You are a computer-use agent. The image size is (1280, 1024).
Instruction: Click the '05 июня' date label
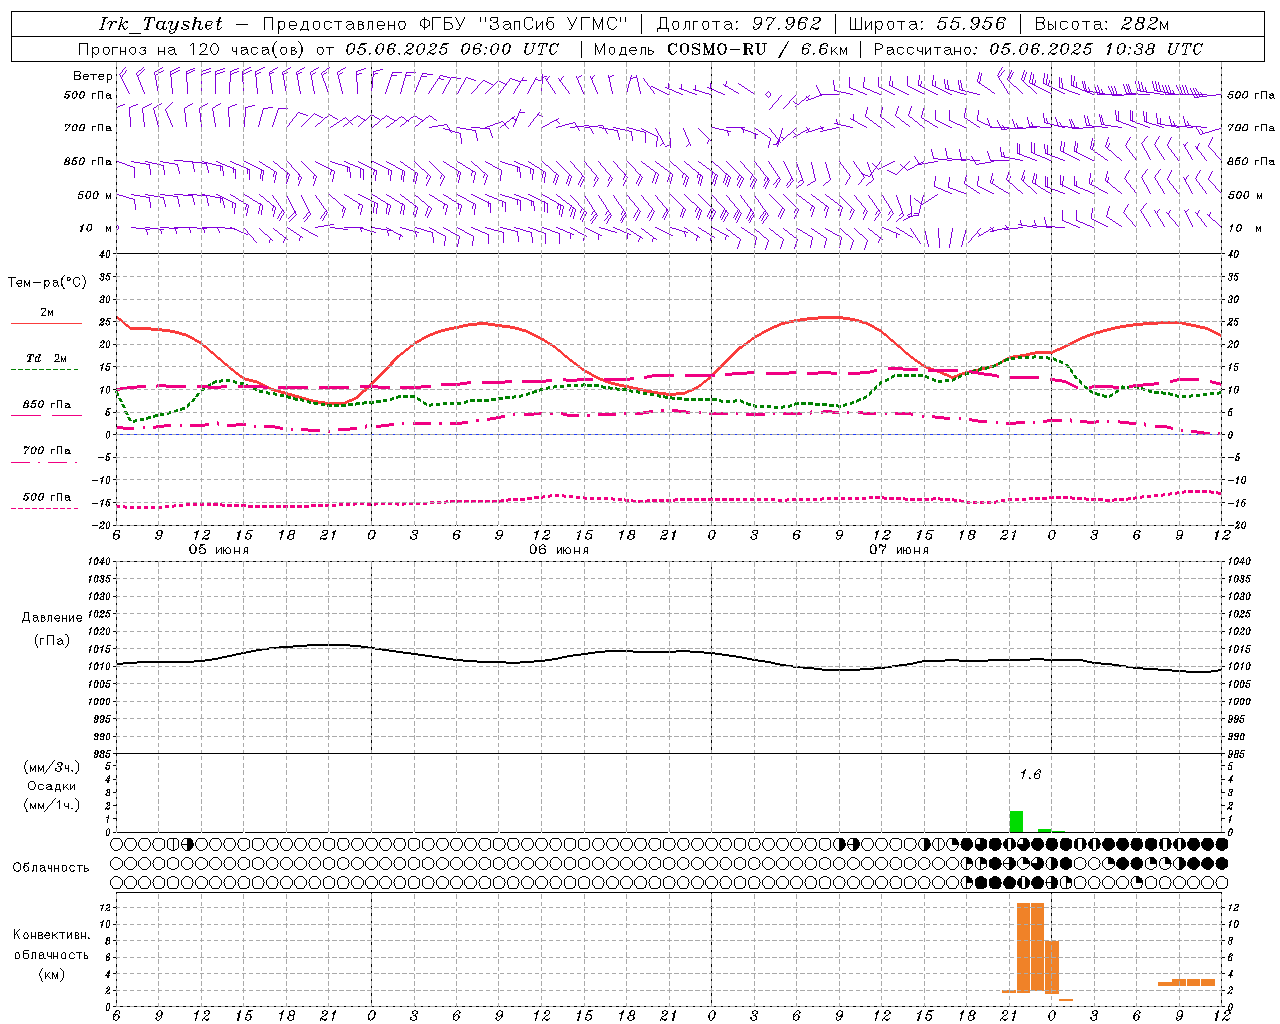pos(219,550)
